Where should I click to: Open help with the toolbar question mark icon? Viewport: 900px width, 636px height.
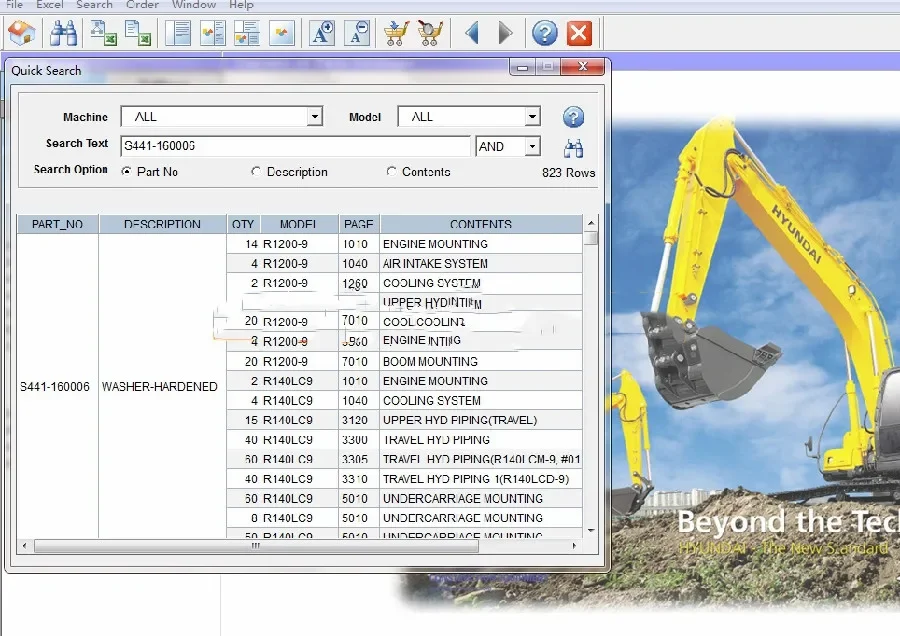tap(544, 33)
